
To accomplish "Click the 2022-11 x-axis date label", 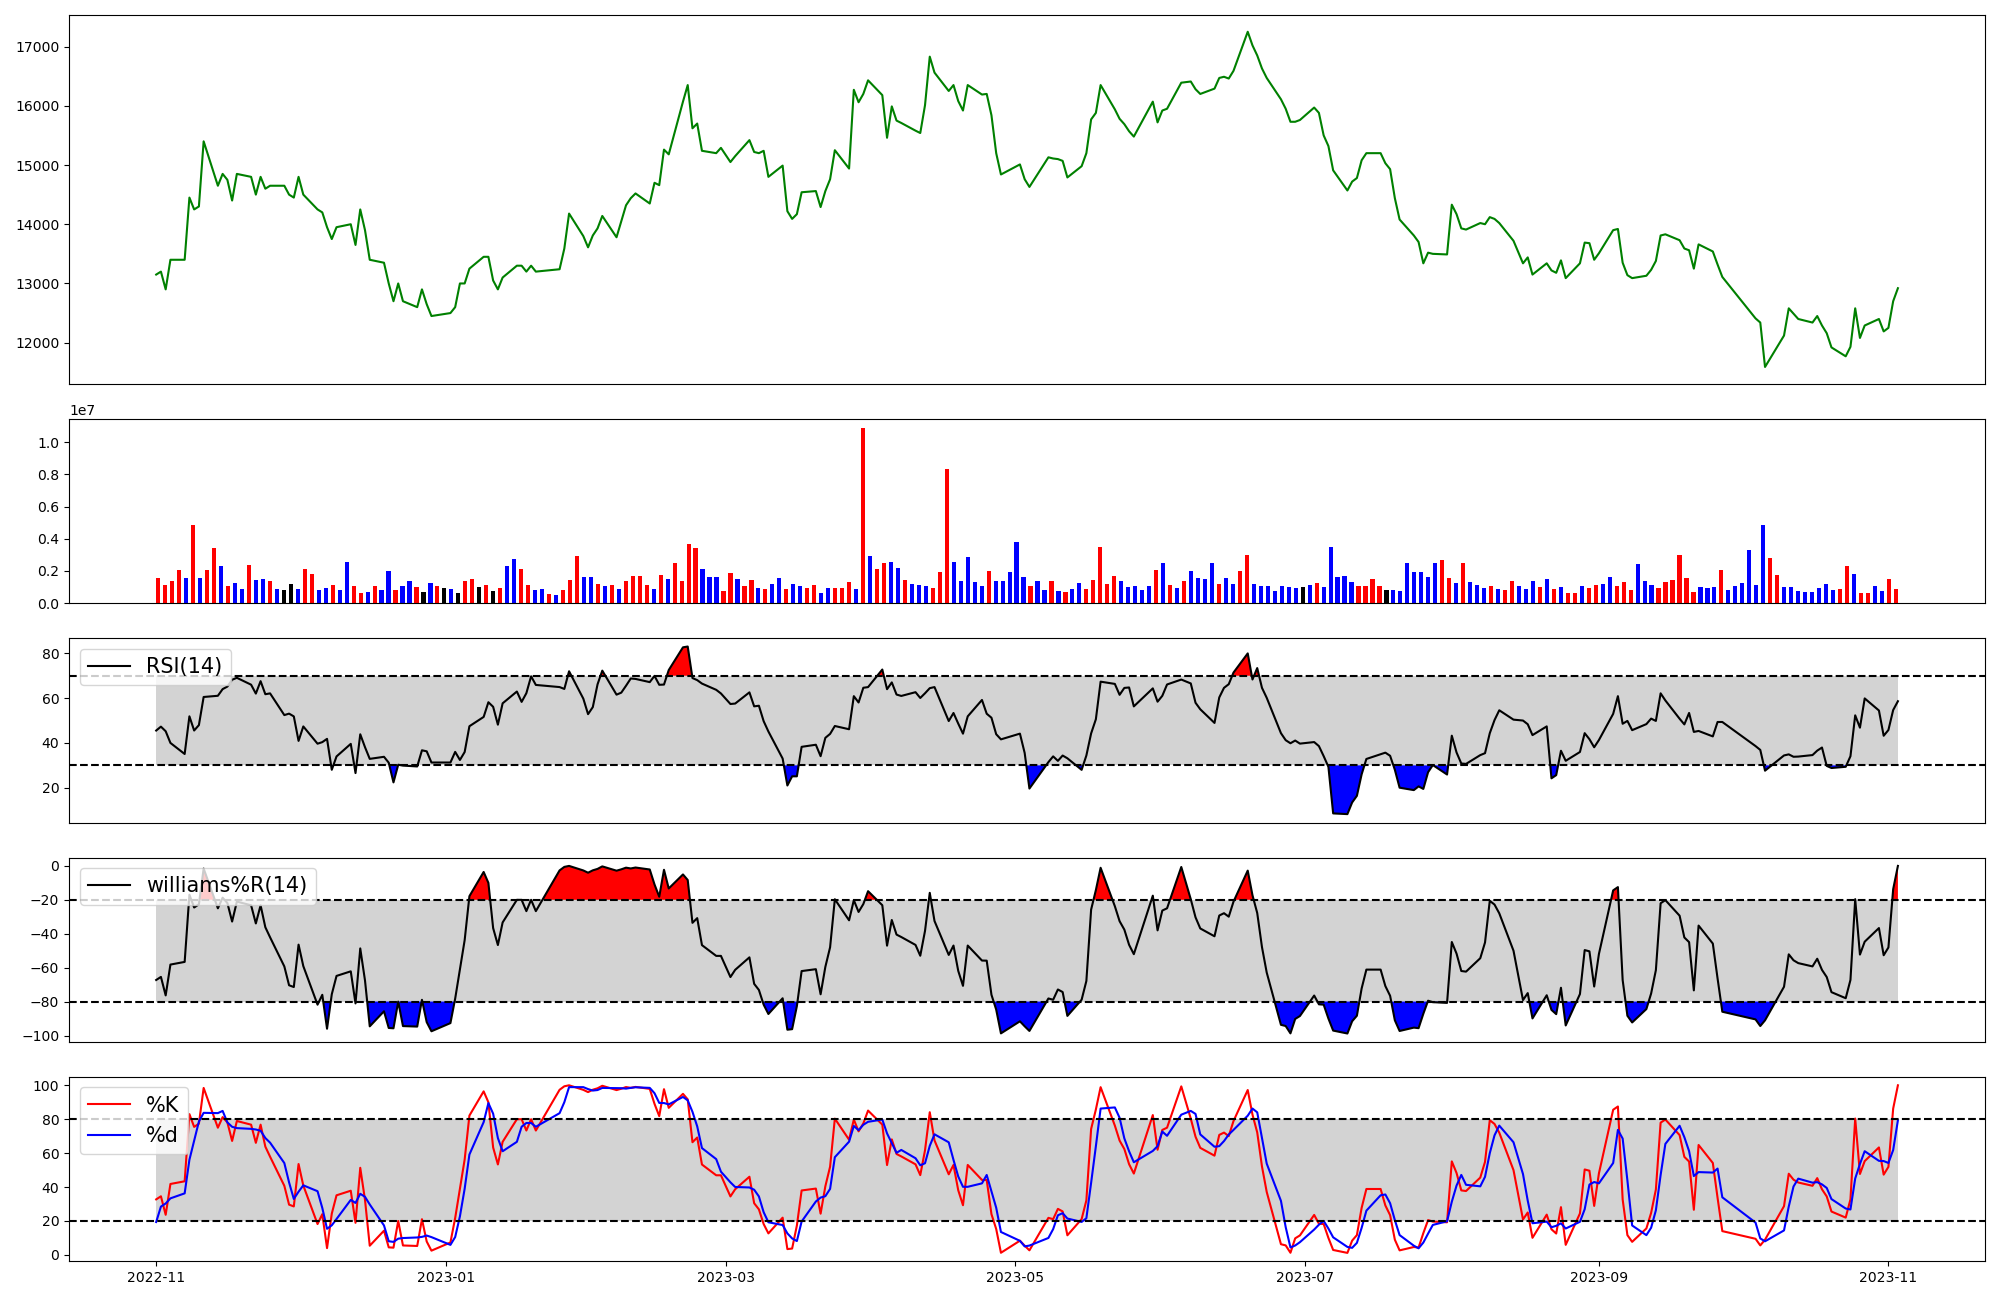I will 156,1277.
